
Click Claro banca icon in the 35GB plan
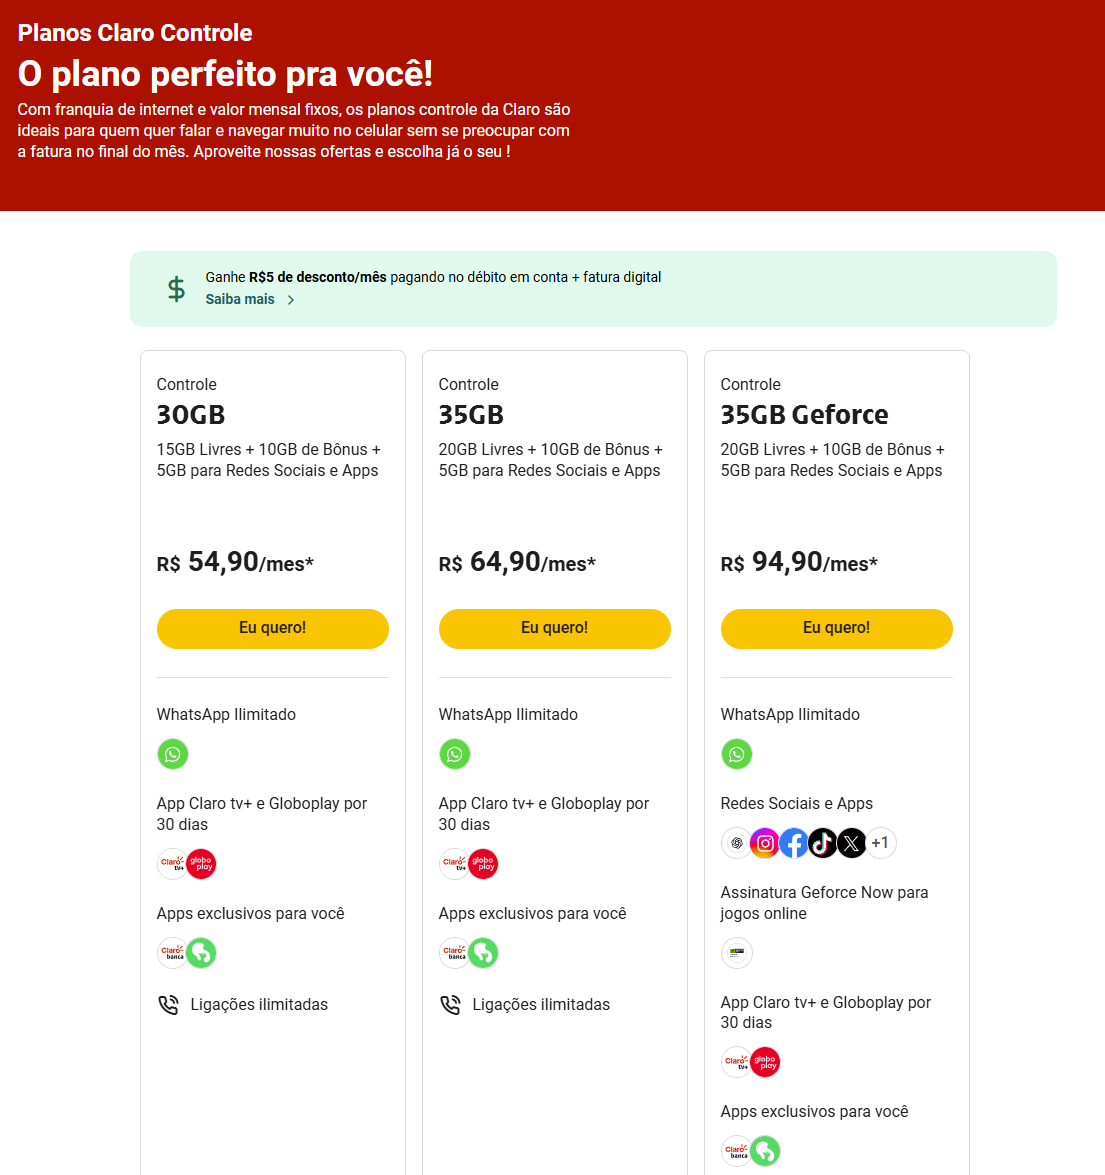pyautogui.click(x=454, y=953)
